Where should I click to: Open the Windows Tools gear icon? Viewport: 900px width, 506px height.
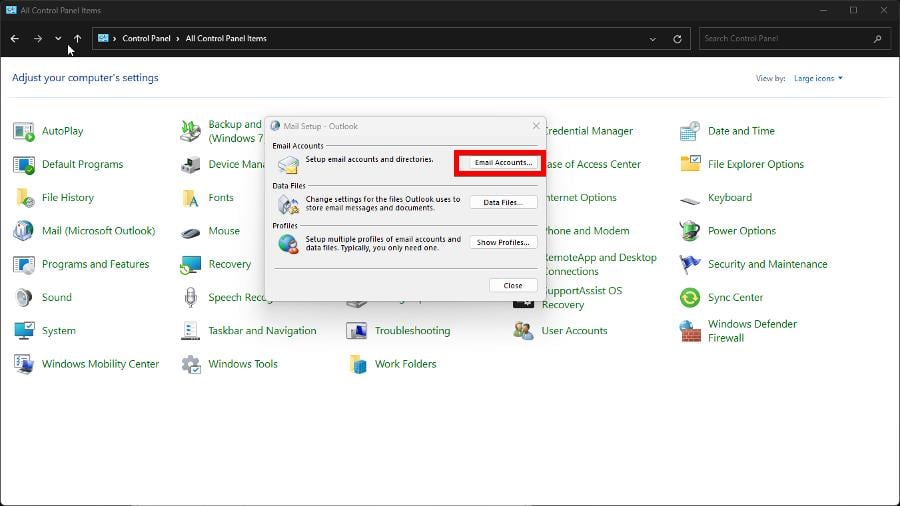click(x=191, y=364)
